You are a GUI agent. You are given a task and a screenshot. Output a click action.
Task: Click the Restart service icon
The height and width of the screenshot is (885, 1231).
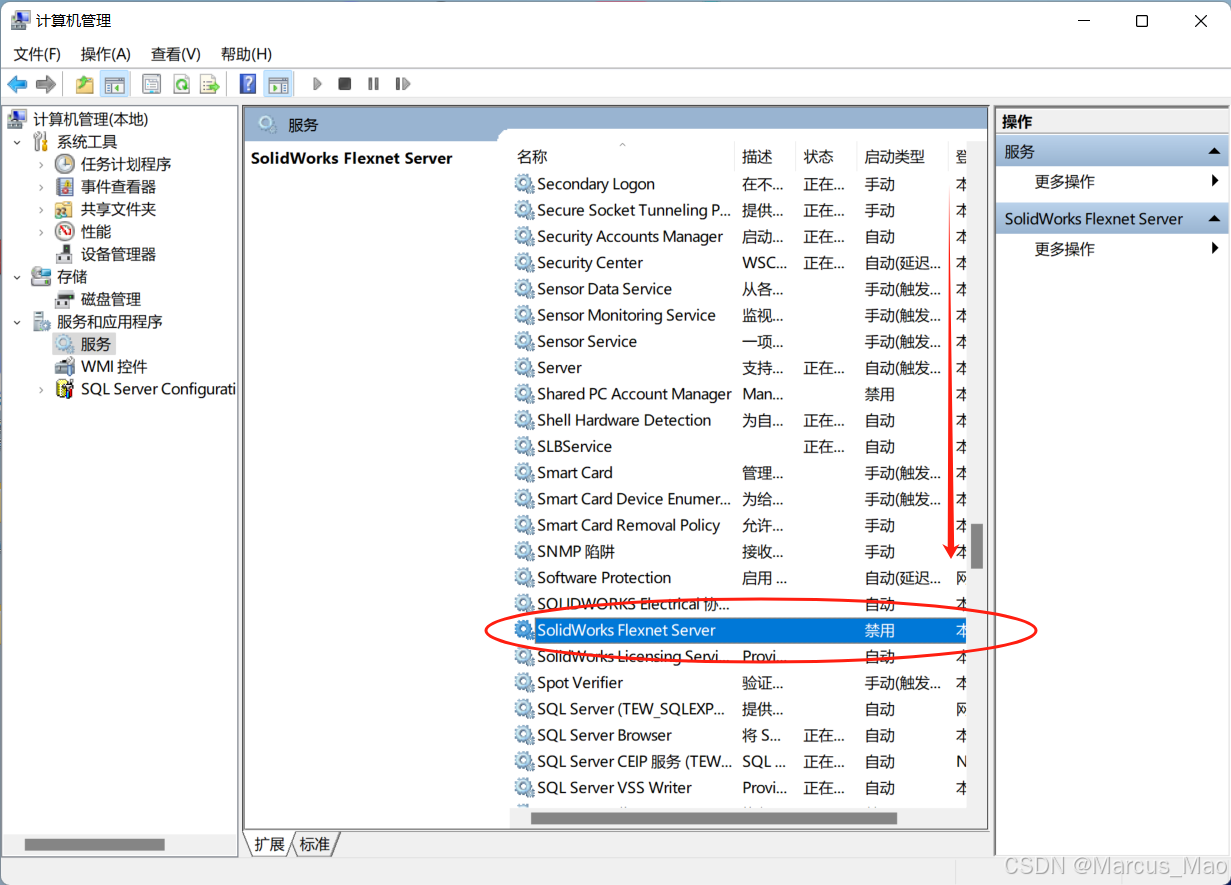click(x=402, y=84)
